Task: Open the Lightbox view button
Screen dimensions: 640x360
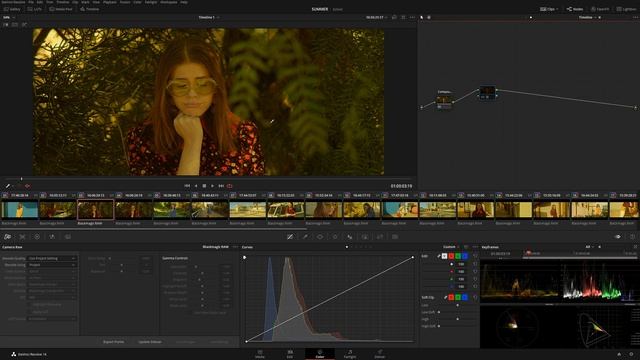Action: pyautogui.click(x=626, y=9)
